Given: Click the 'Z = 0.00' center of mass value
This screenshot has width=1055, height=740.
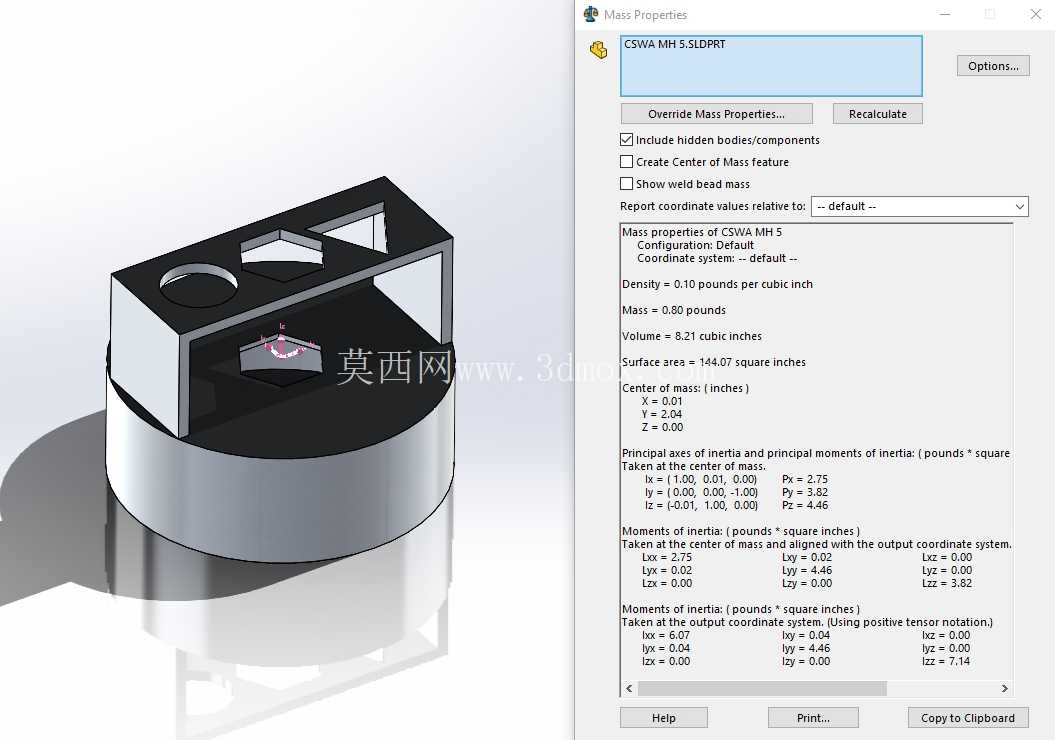Looking at the screenshot, I should click(x=662, y=427).
